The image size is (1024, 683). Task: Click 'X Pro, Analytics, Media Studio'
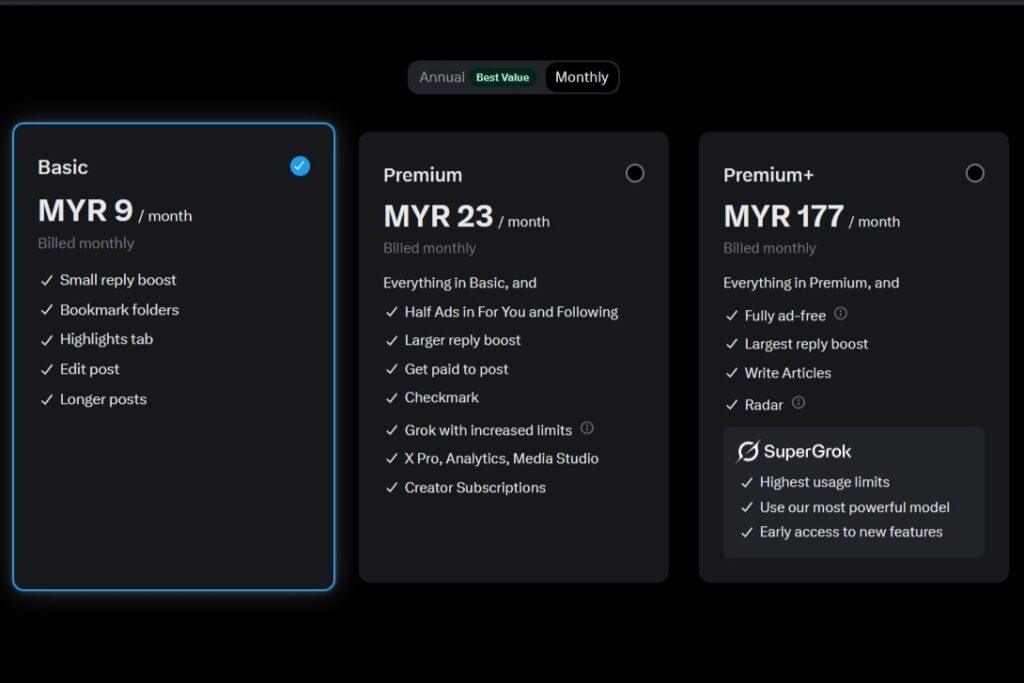[502, 458]
